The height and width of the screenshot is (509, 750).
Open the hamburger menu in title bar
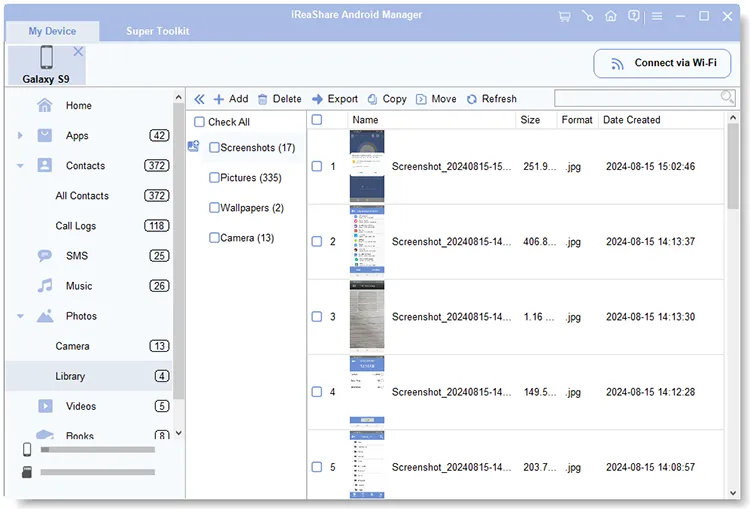click(657, 16)
